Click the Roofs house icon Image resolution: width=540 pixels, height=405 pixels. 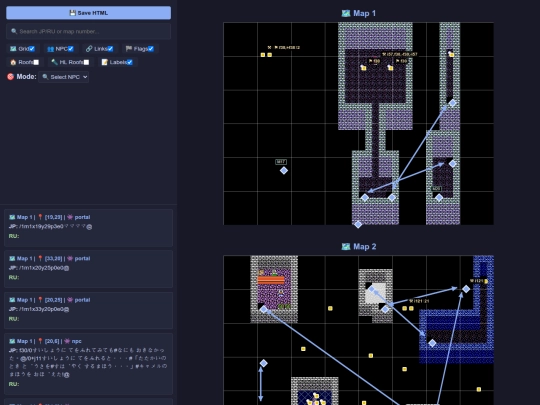13,62
